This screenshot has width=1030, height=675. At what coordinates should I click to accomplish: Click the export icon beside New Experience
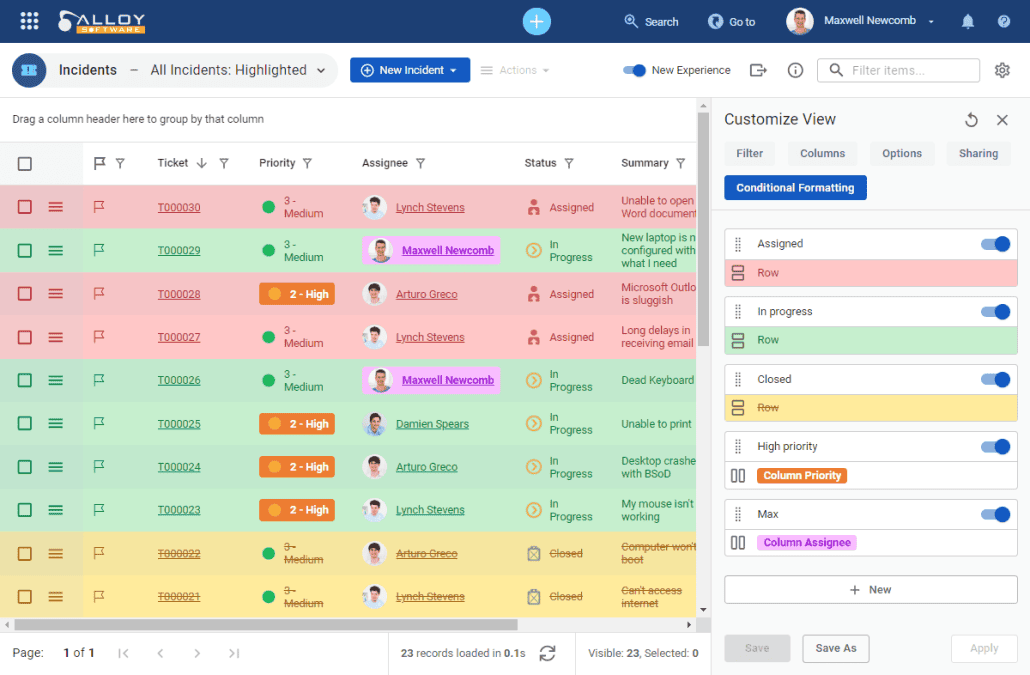758,70
